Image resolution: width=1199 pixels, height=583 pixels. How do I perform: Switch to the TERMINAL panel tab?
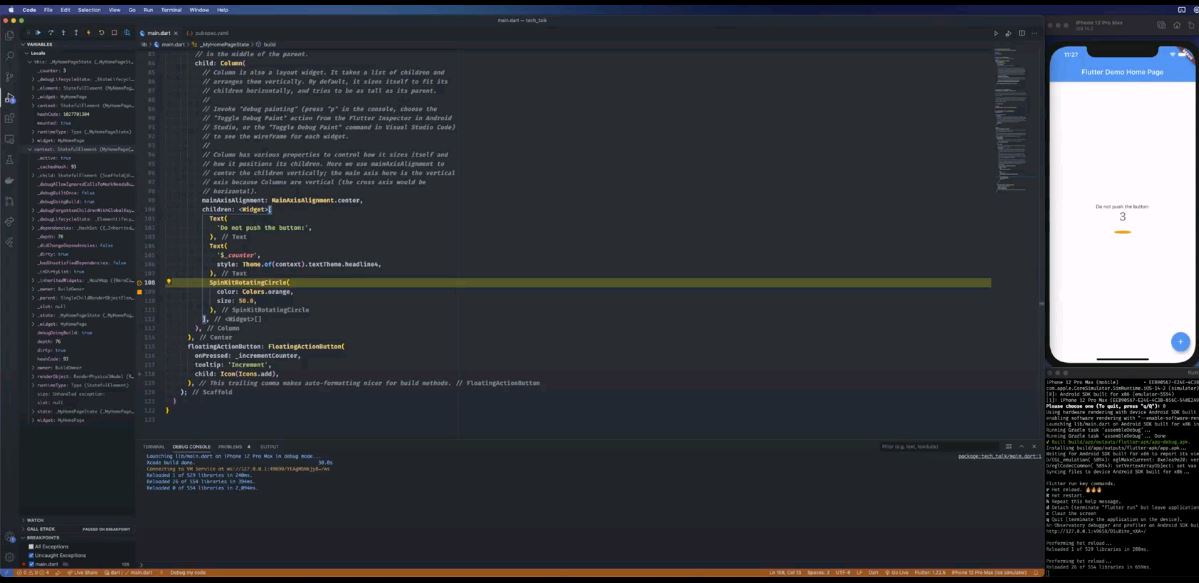[154, 446]
